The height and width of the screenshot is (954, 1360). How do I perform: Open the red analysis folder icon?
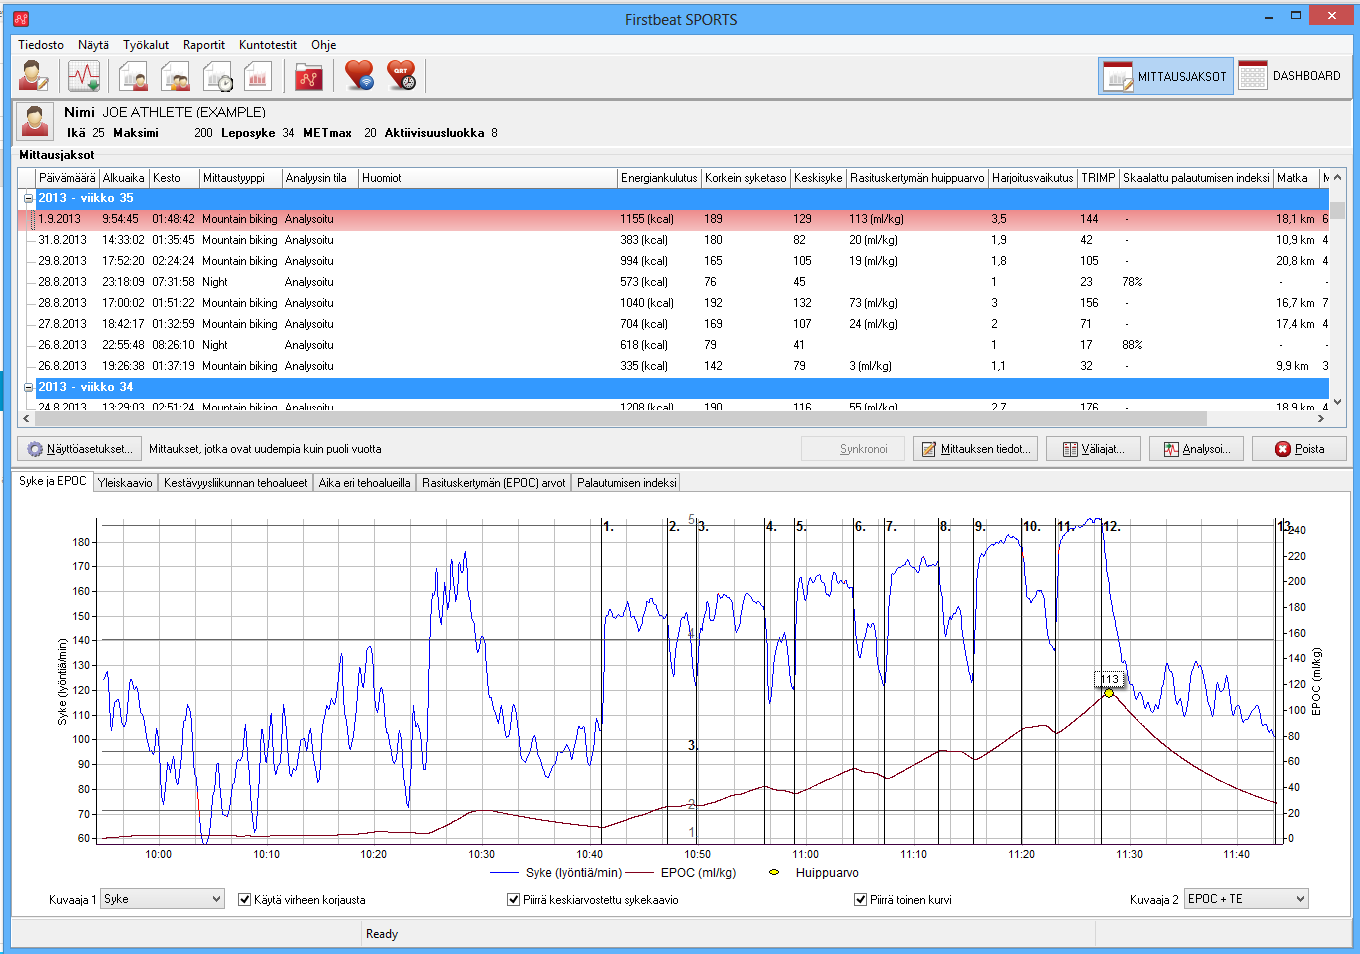[309, 76]
